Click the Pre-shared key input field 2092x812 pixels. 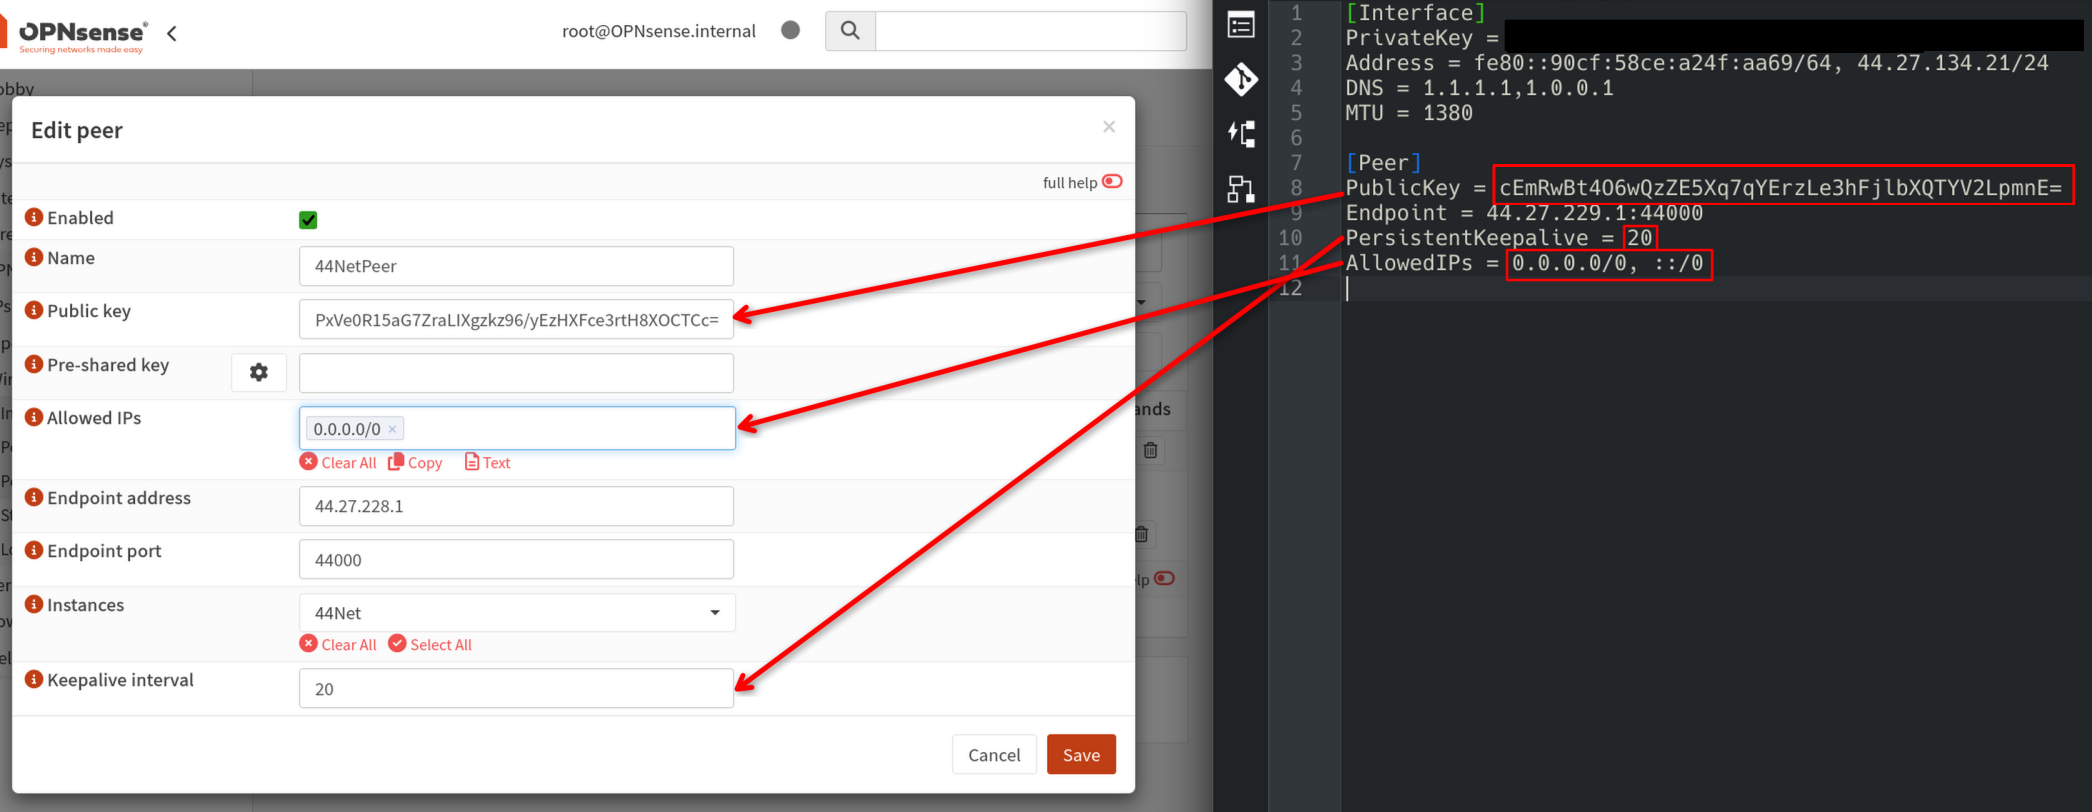516,373
